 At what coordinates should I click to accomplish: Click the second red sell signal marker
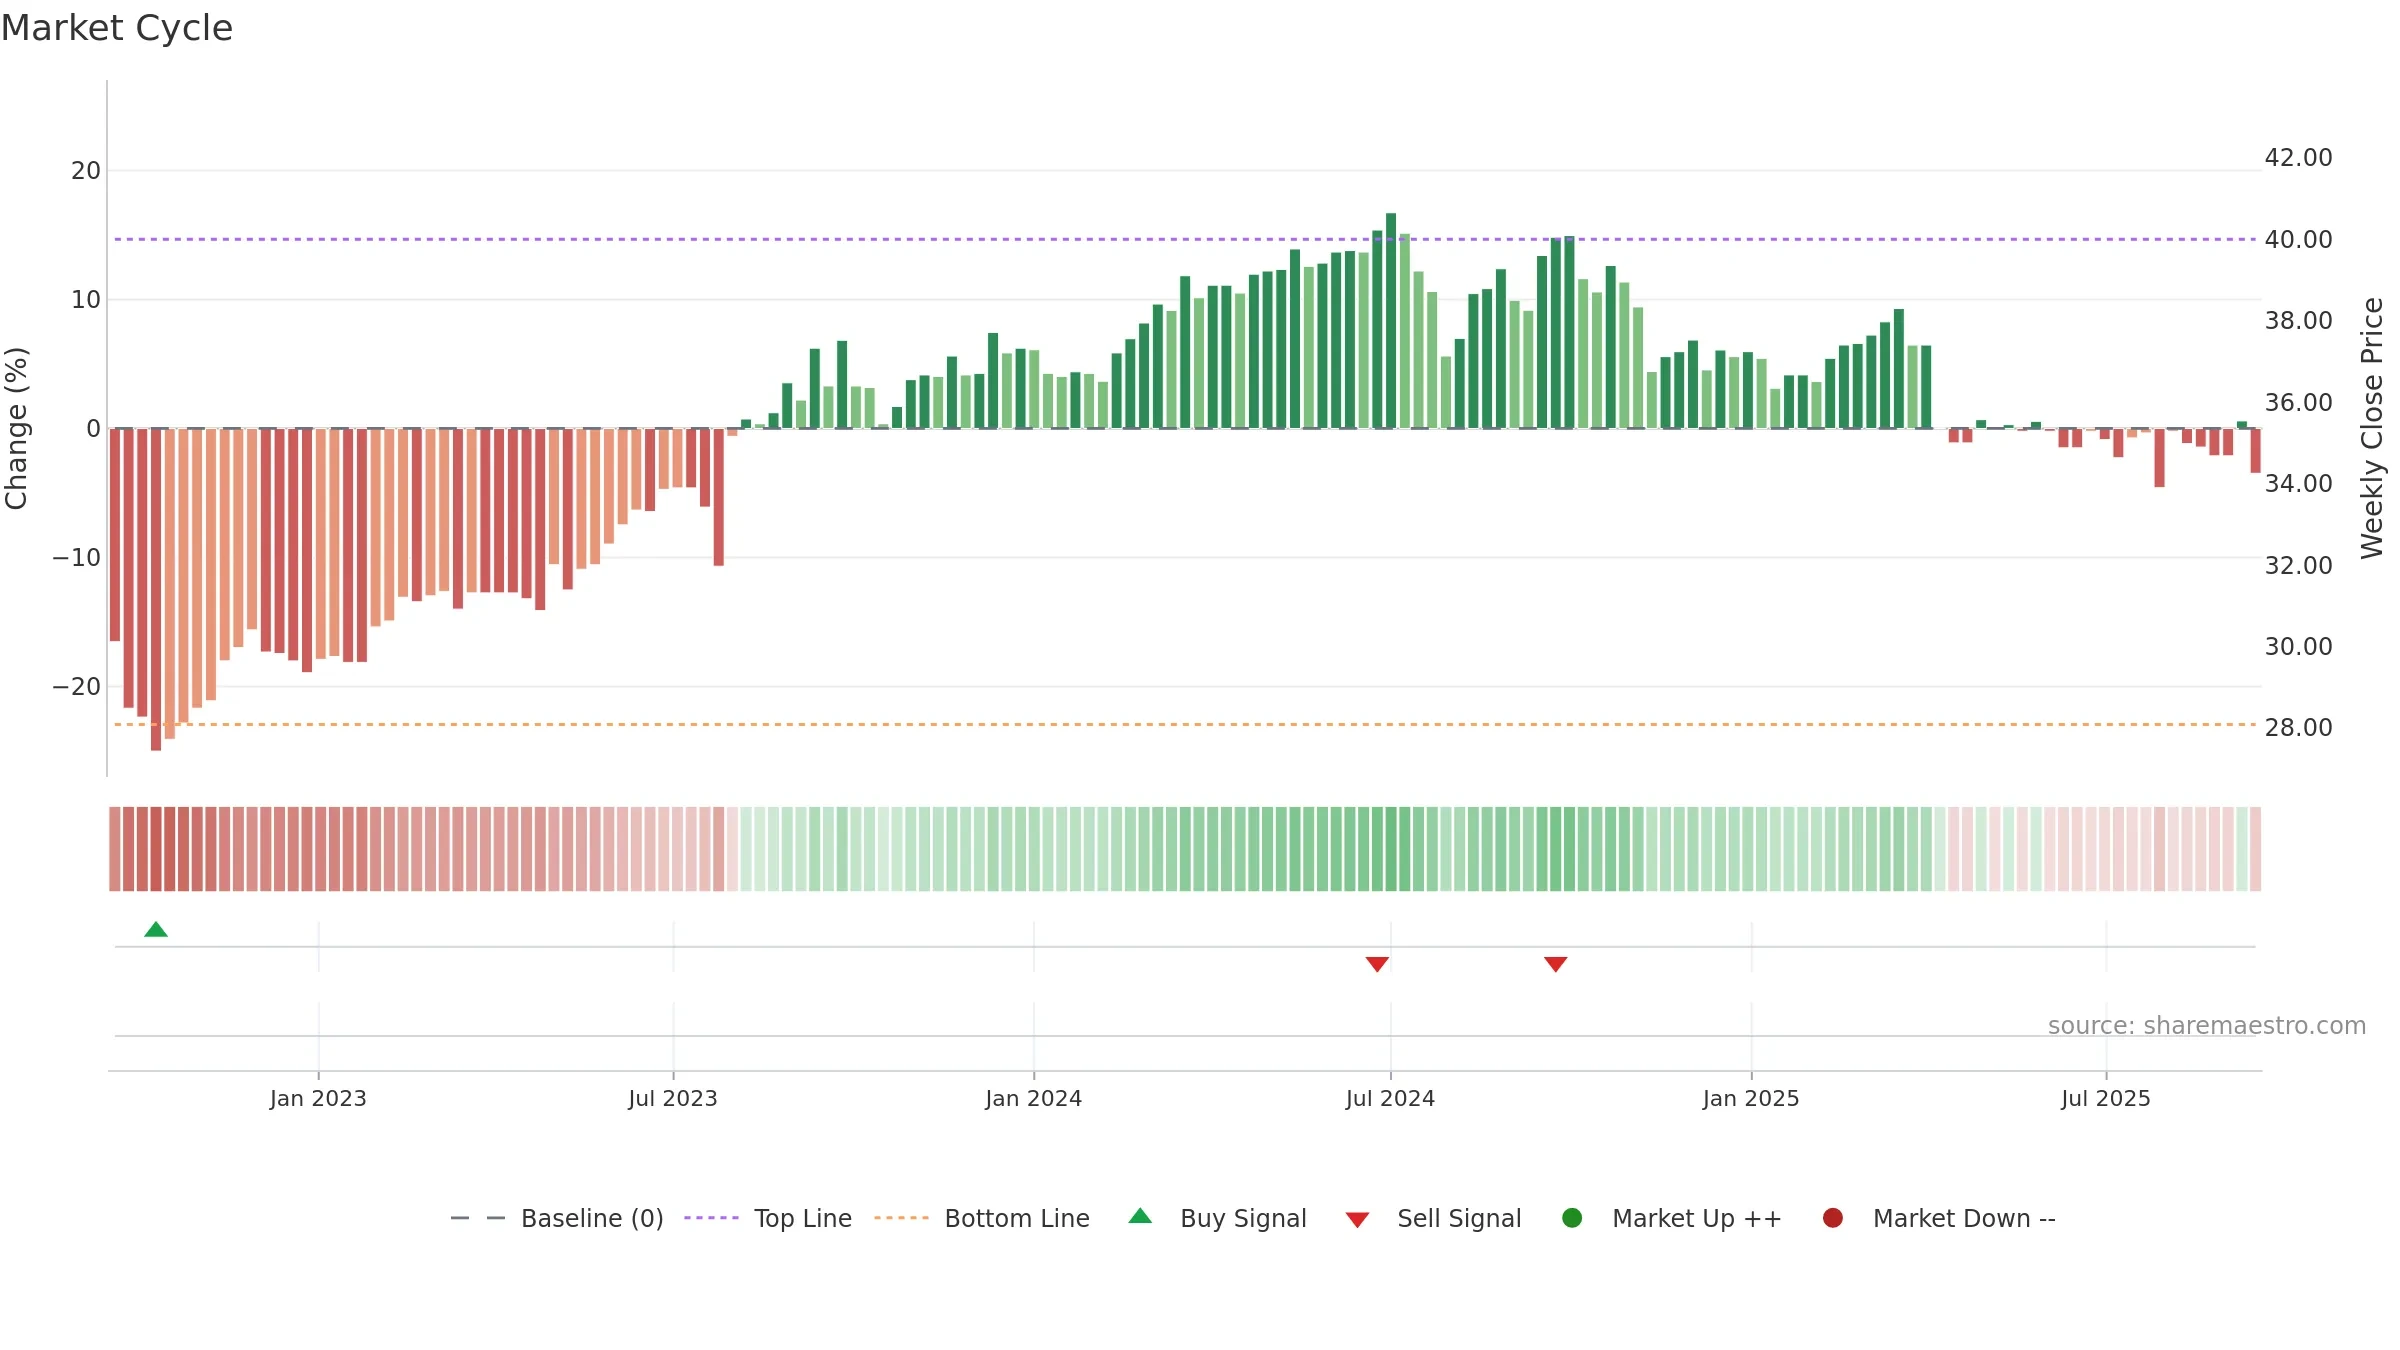coord(1555,964)
